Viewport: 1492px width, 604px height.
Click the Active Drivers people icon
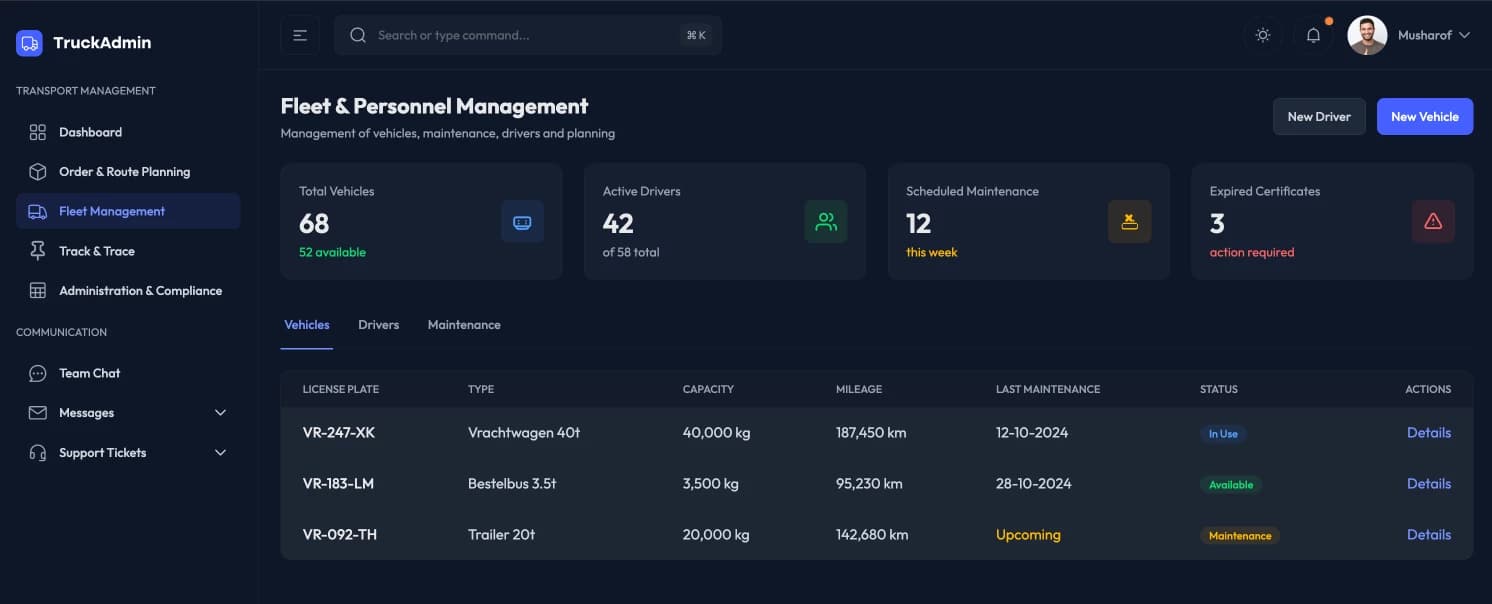click(x=826, y=222)
